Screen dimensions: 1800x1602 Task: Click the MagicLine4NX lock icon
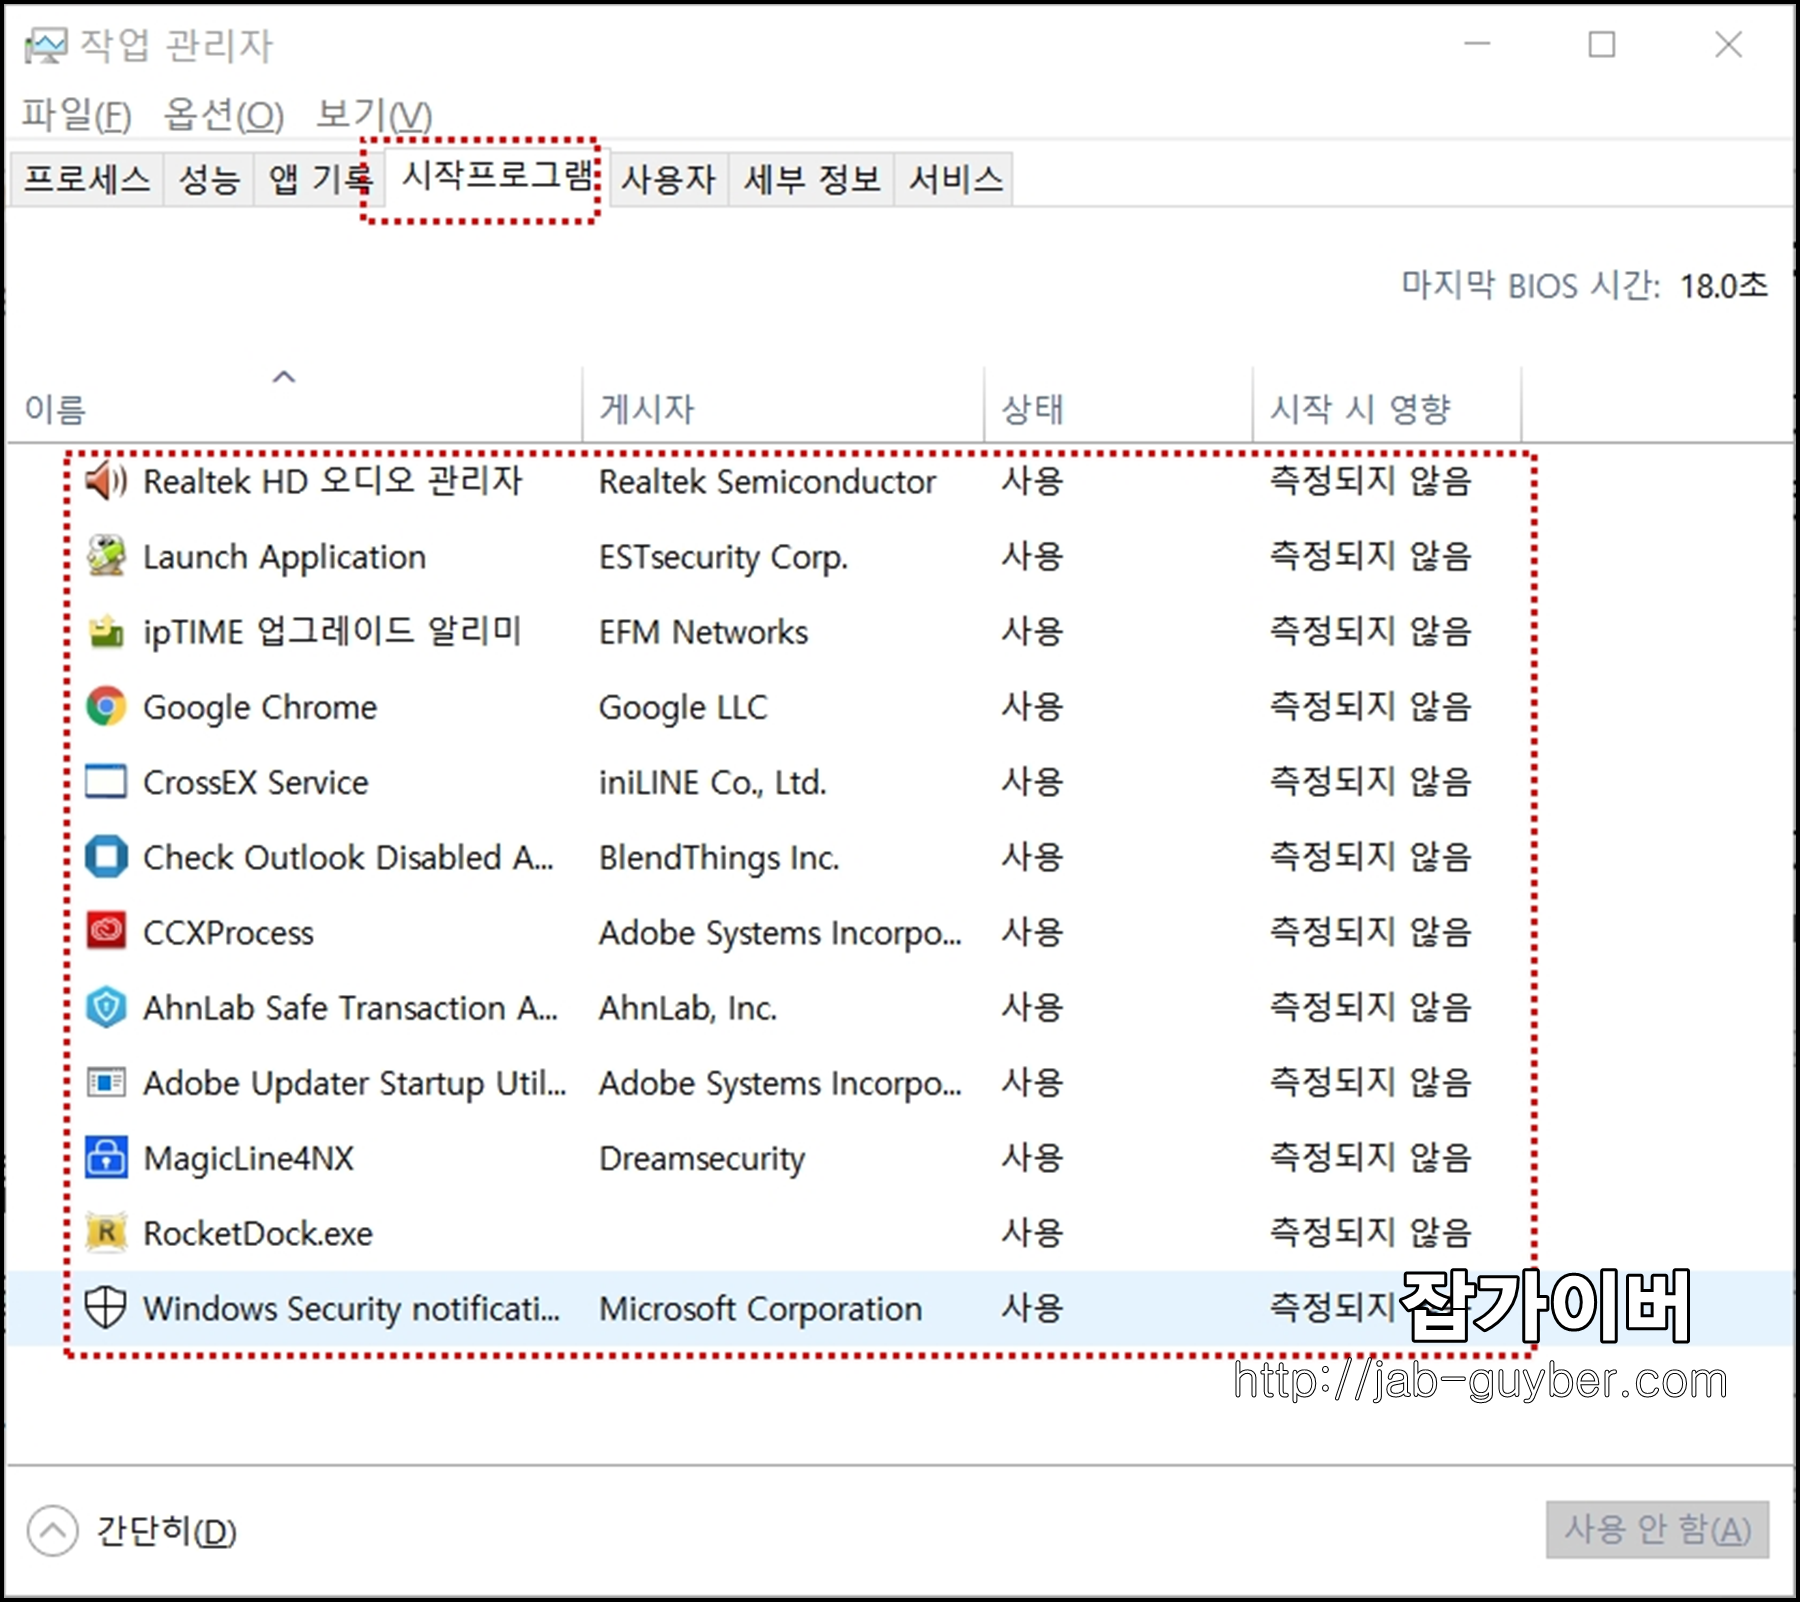tap(106, 1158)
